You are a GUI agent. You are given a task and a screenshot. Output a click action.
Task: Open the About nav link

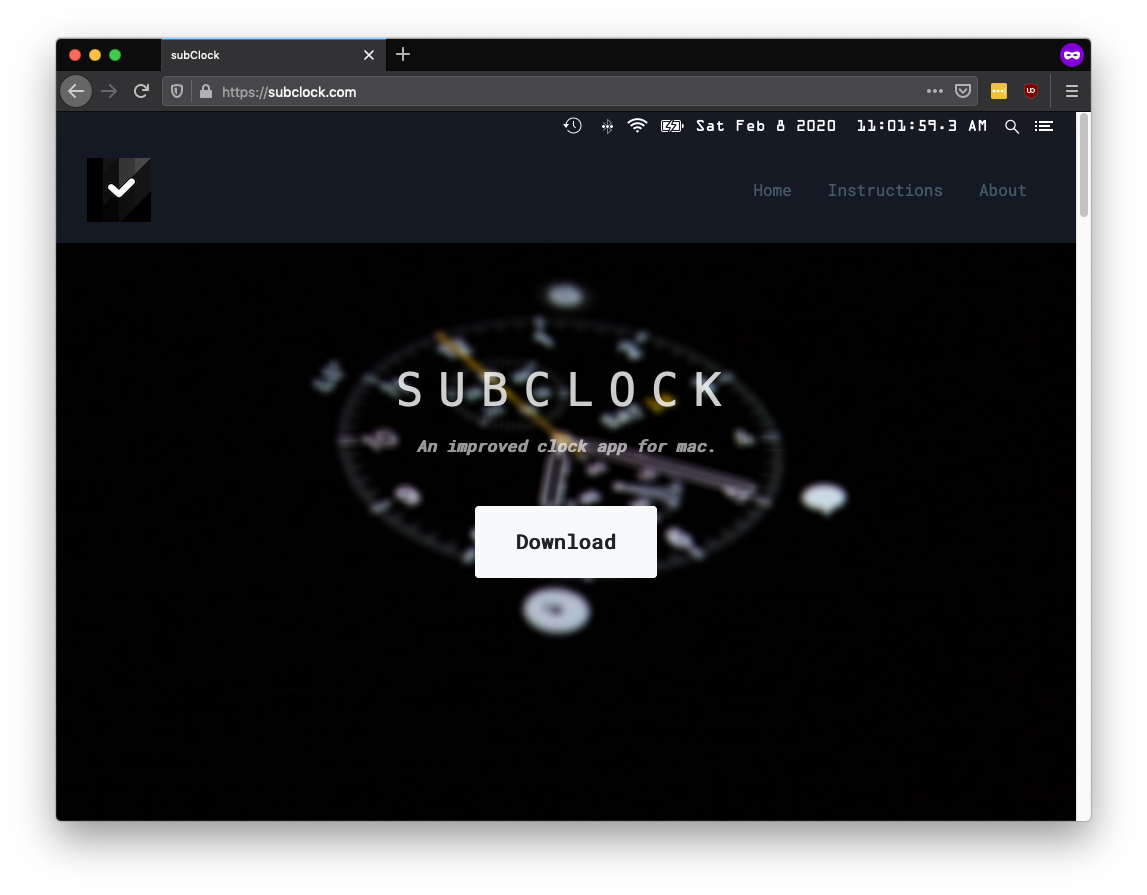[1003, 190]
